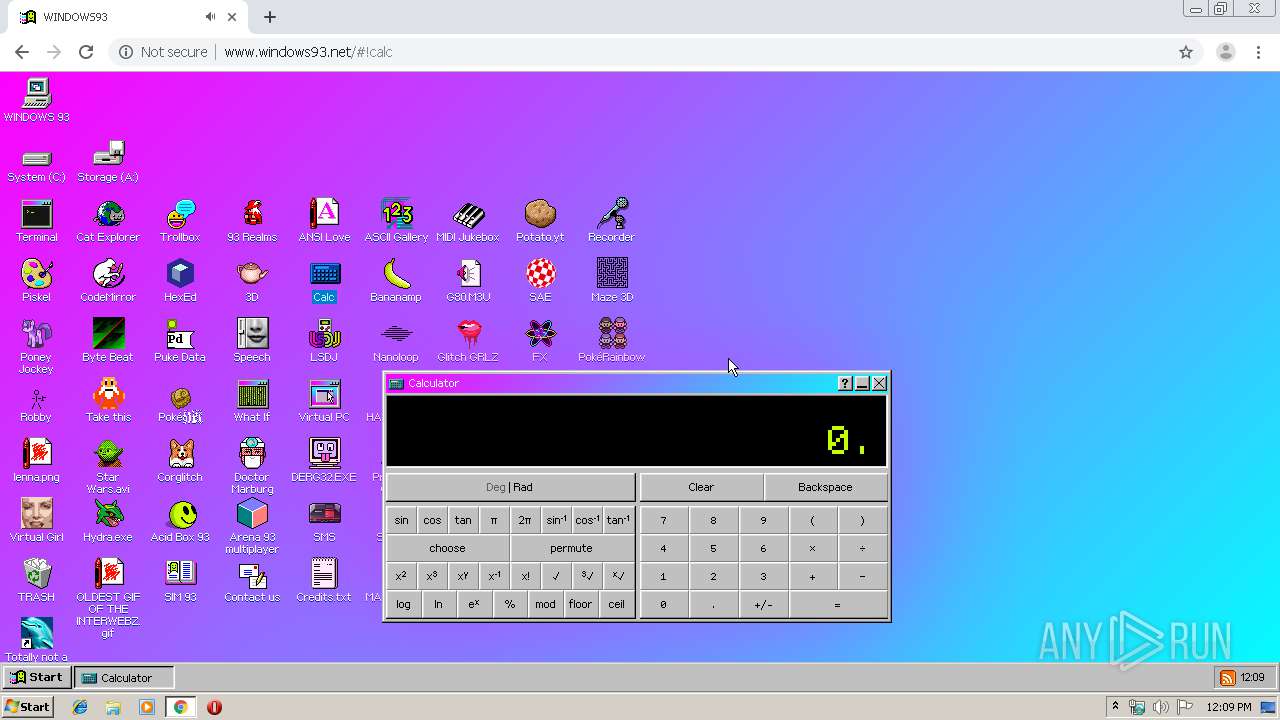1280x720 pixels.
Task: Select the Byte Beat icon
Action: [x=108, y=341]
